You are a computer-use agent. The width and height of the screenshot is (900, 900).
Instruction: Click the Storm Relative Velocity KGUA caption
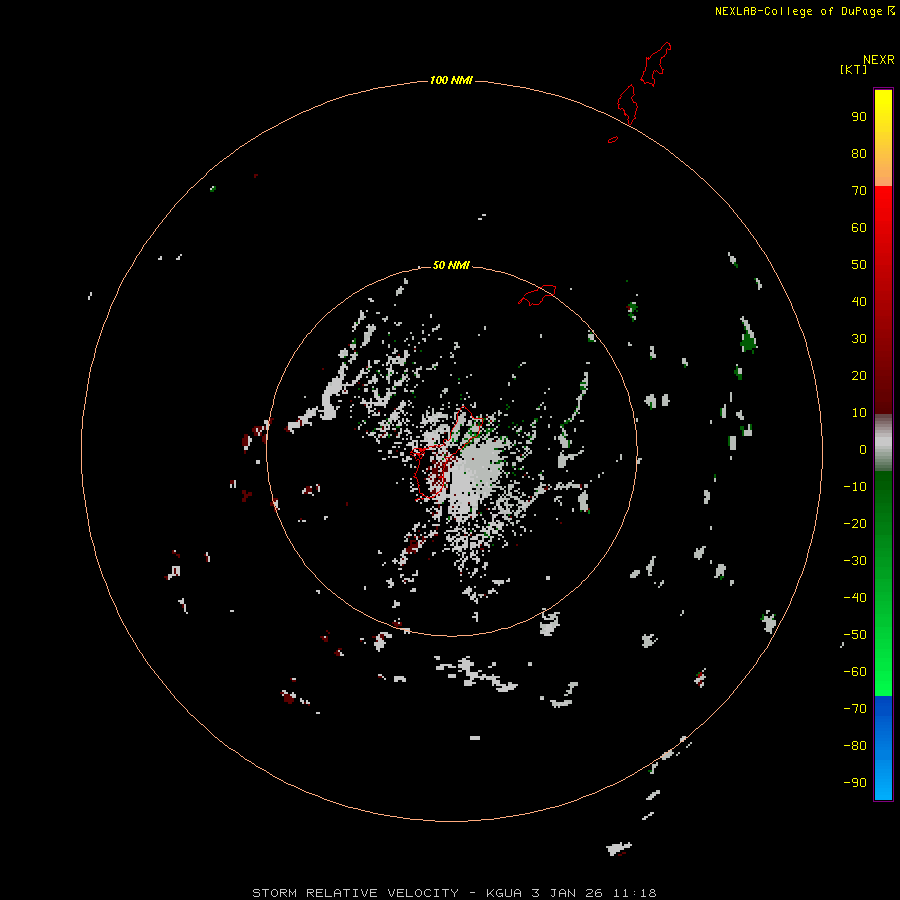click(x=454, y=893)
